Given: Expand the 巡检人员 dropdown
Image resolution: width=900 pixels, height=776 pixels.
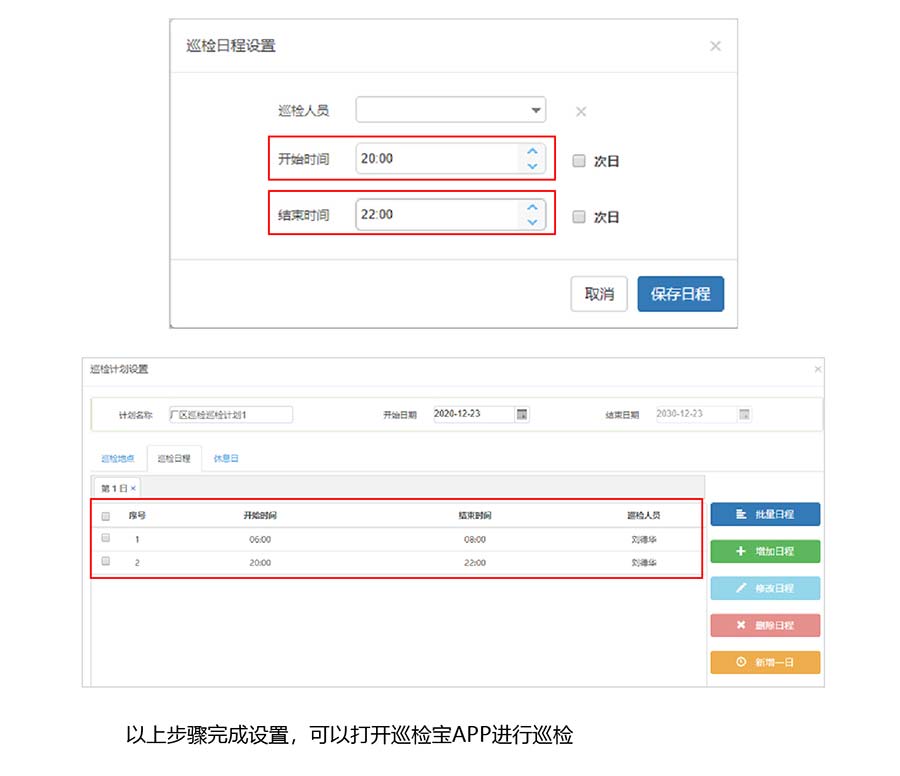Looking at the screenshot, I should click(x=536, y=110).
